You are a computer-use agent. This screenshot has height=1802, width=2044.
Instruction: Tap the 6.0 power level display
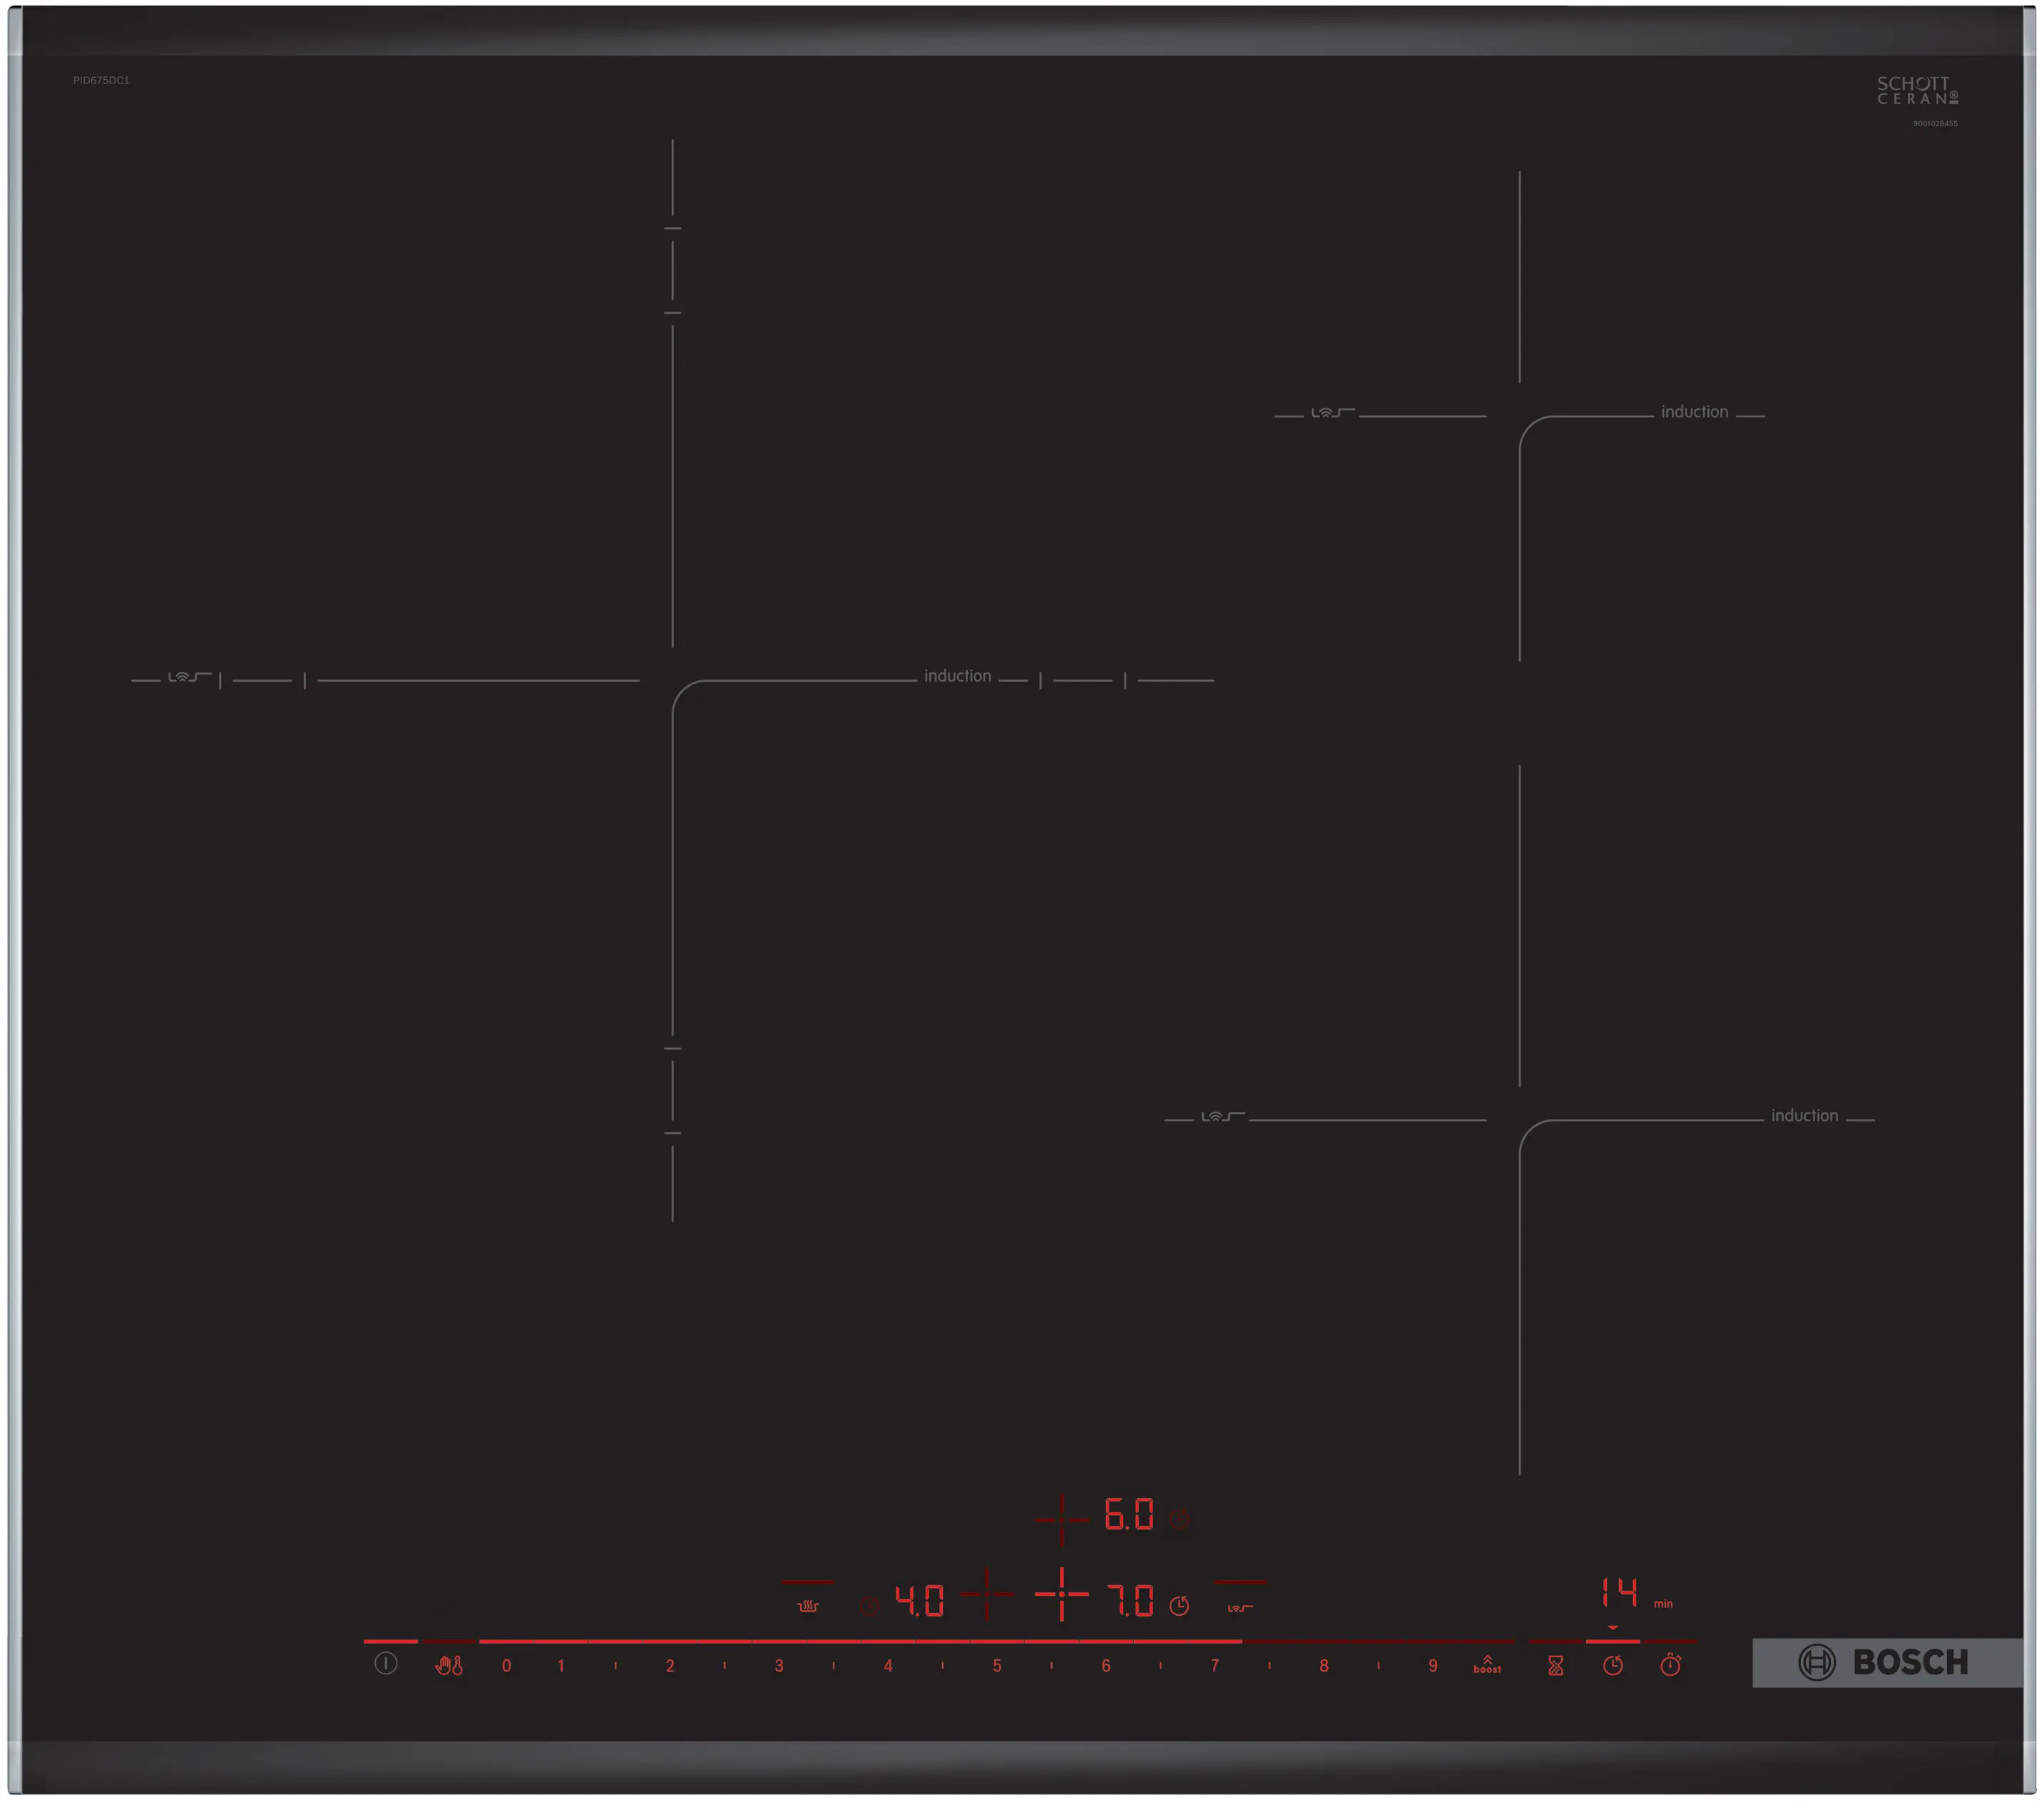1131,1514
